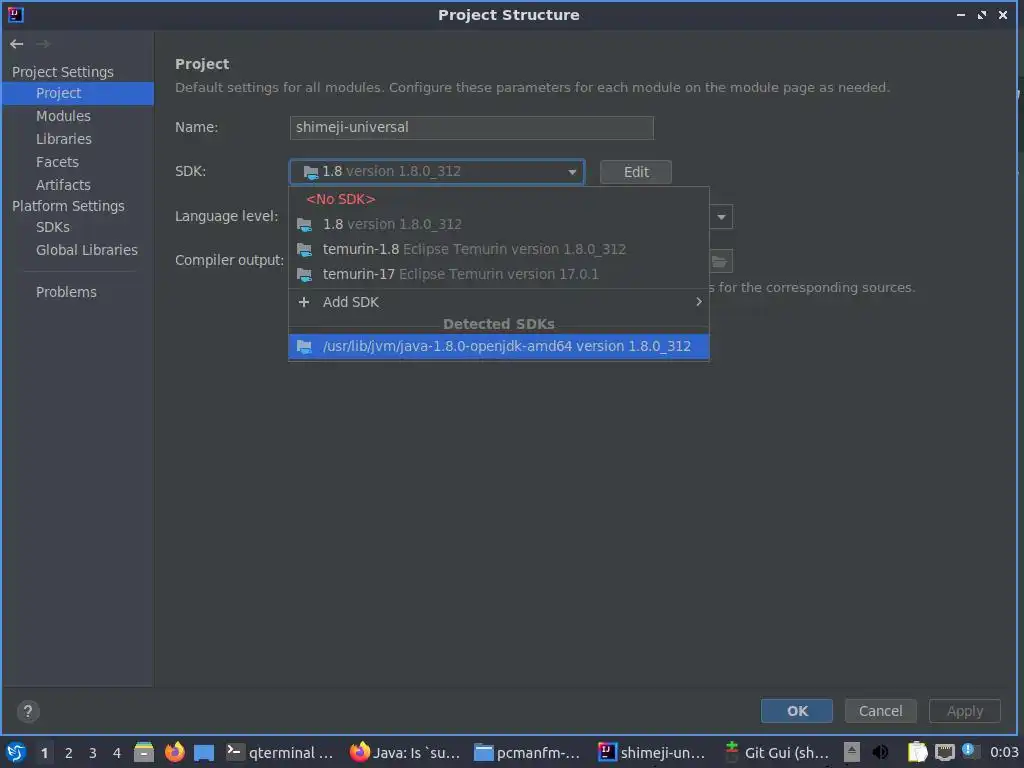The height and width of the screenshot is (768, 1024).
Task: Switch to the shimeji-un... IntelliJ taskbar window
Action: point(652,752)
